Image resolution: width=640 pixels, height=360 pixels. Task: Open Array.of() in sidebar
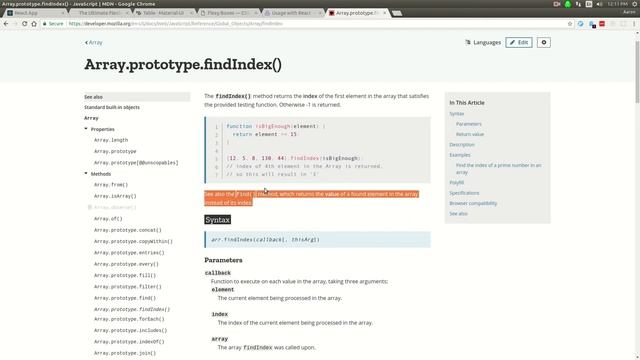pyautogui.click(x=108, y=219)
